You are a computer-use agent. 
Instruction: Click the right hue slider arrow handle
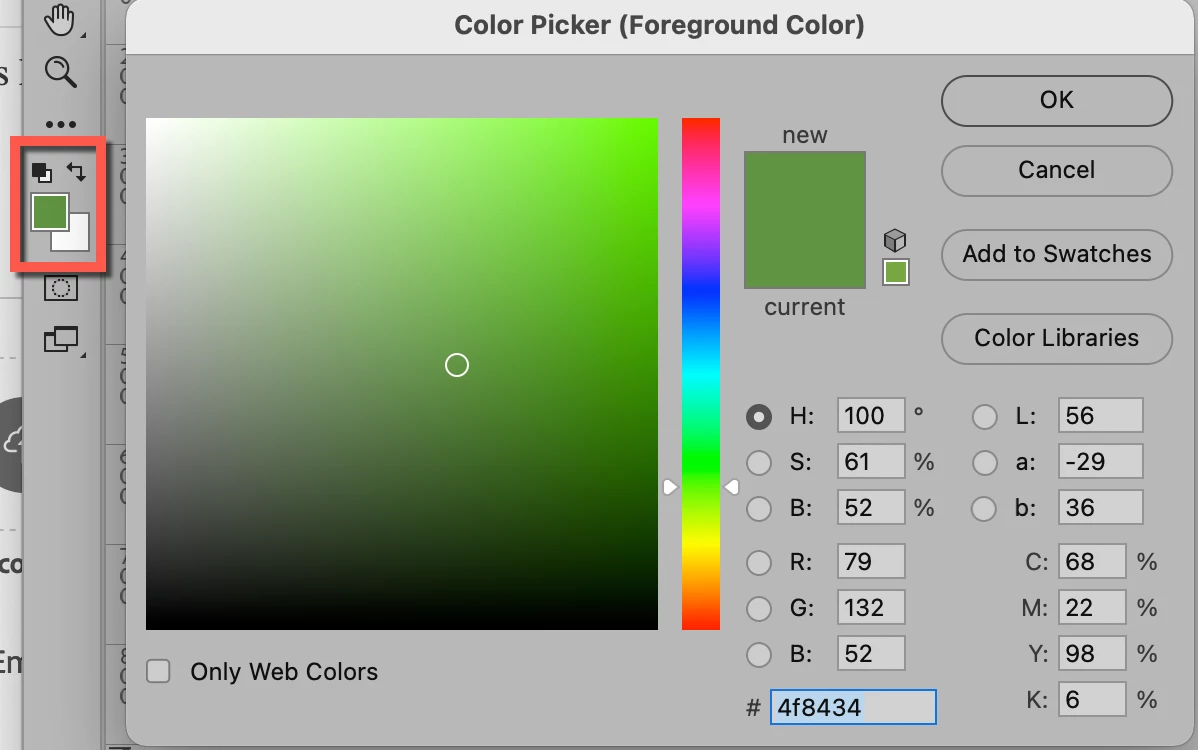[731, 487]
